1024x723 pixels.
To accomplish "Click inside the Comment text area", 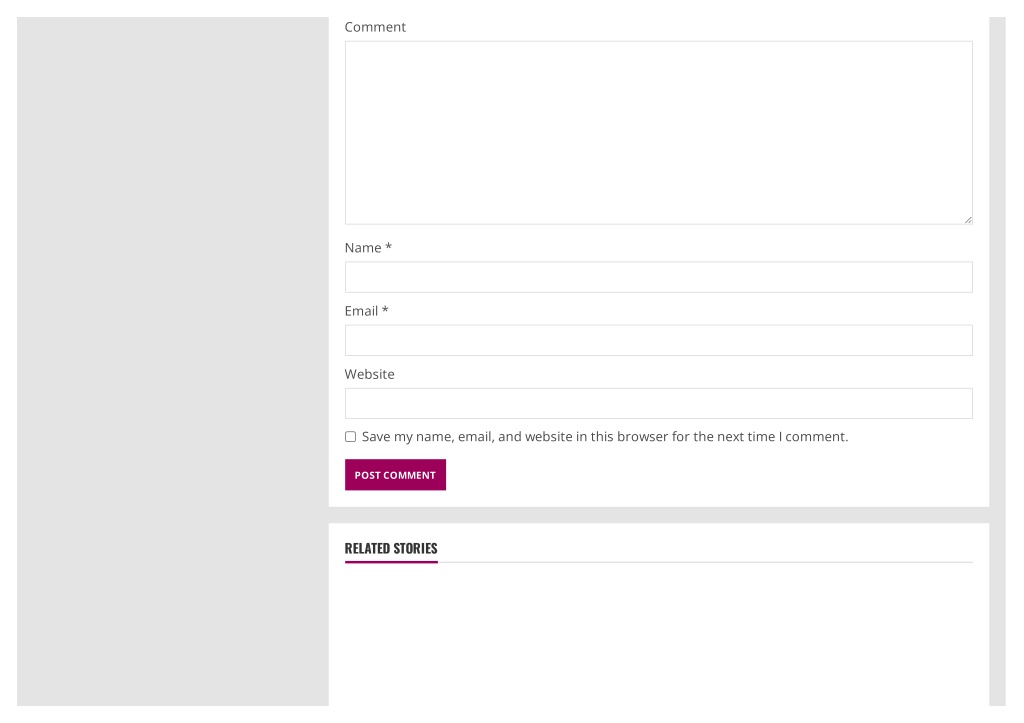I will 658,133.
